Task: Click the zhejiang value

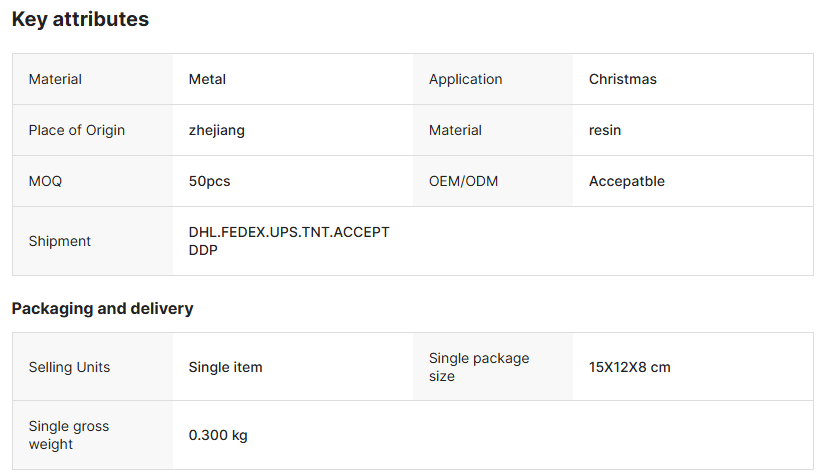Action: click(216, 130)
